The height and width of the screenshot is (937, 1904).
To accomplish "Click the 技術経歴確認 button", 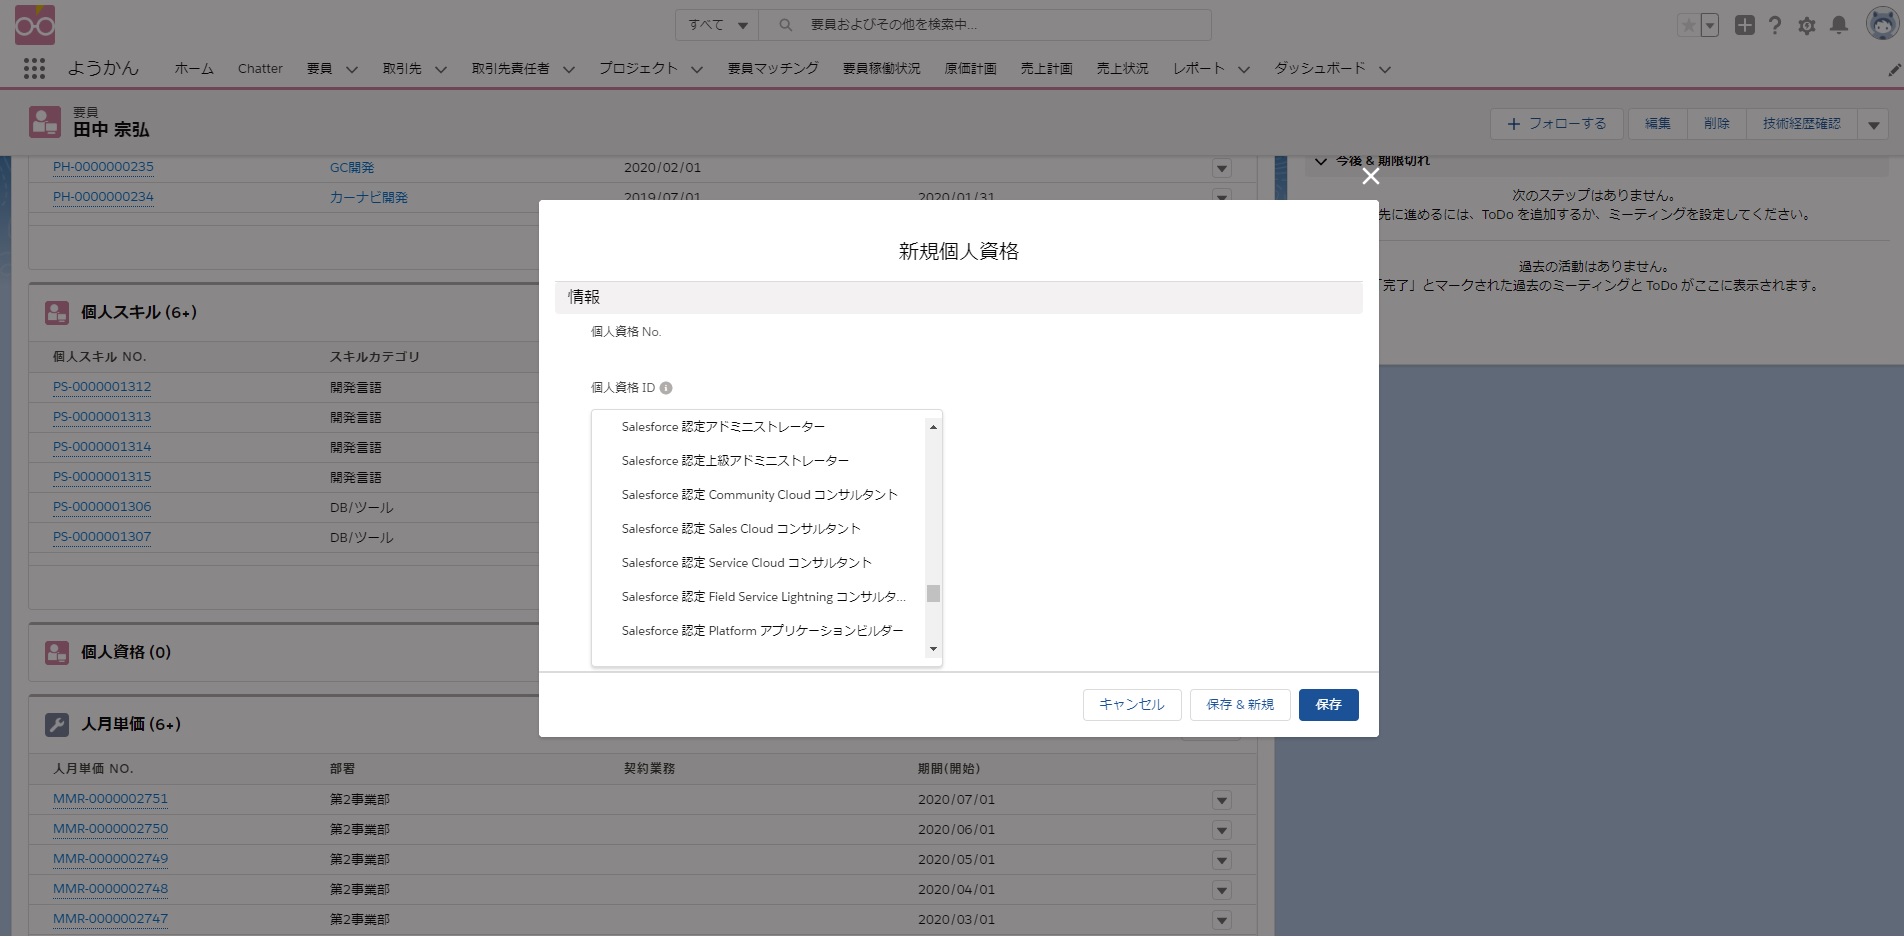I will coord(1802,124).
